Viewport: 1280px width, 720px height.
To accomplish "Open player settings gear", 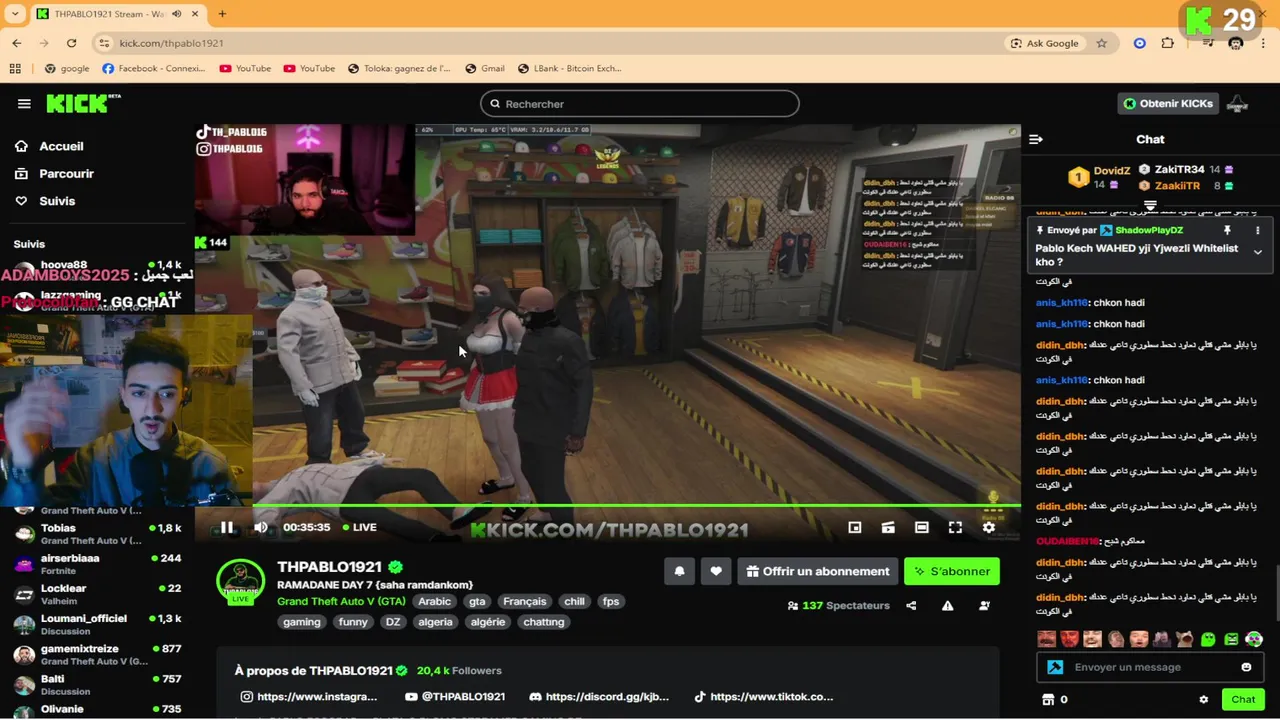I will pyautogui.click(x=989, y=527).
